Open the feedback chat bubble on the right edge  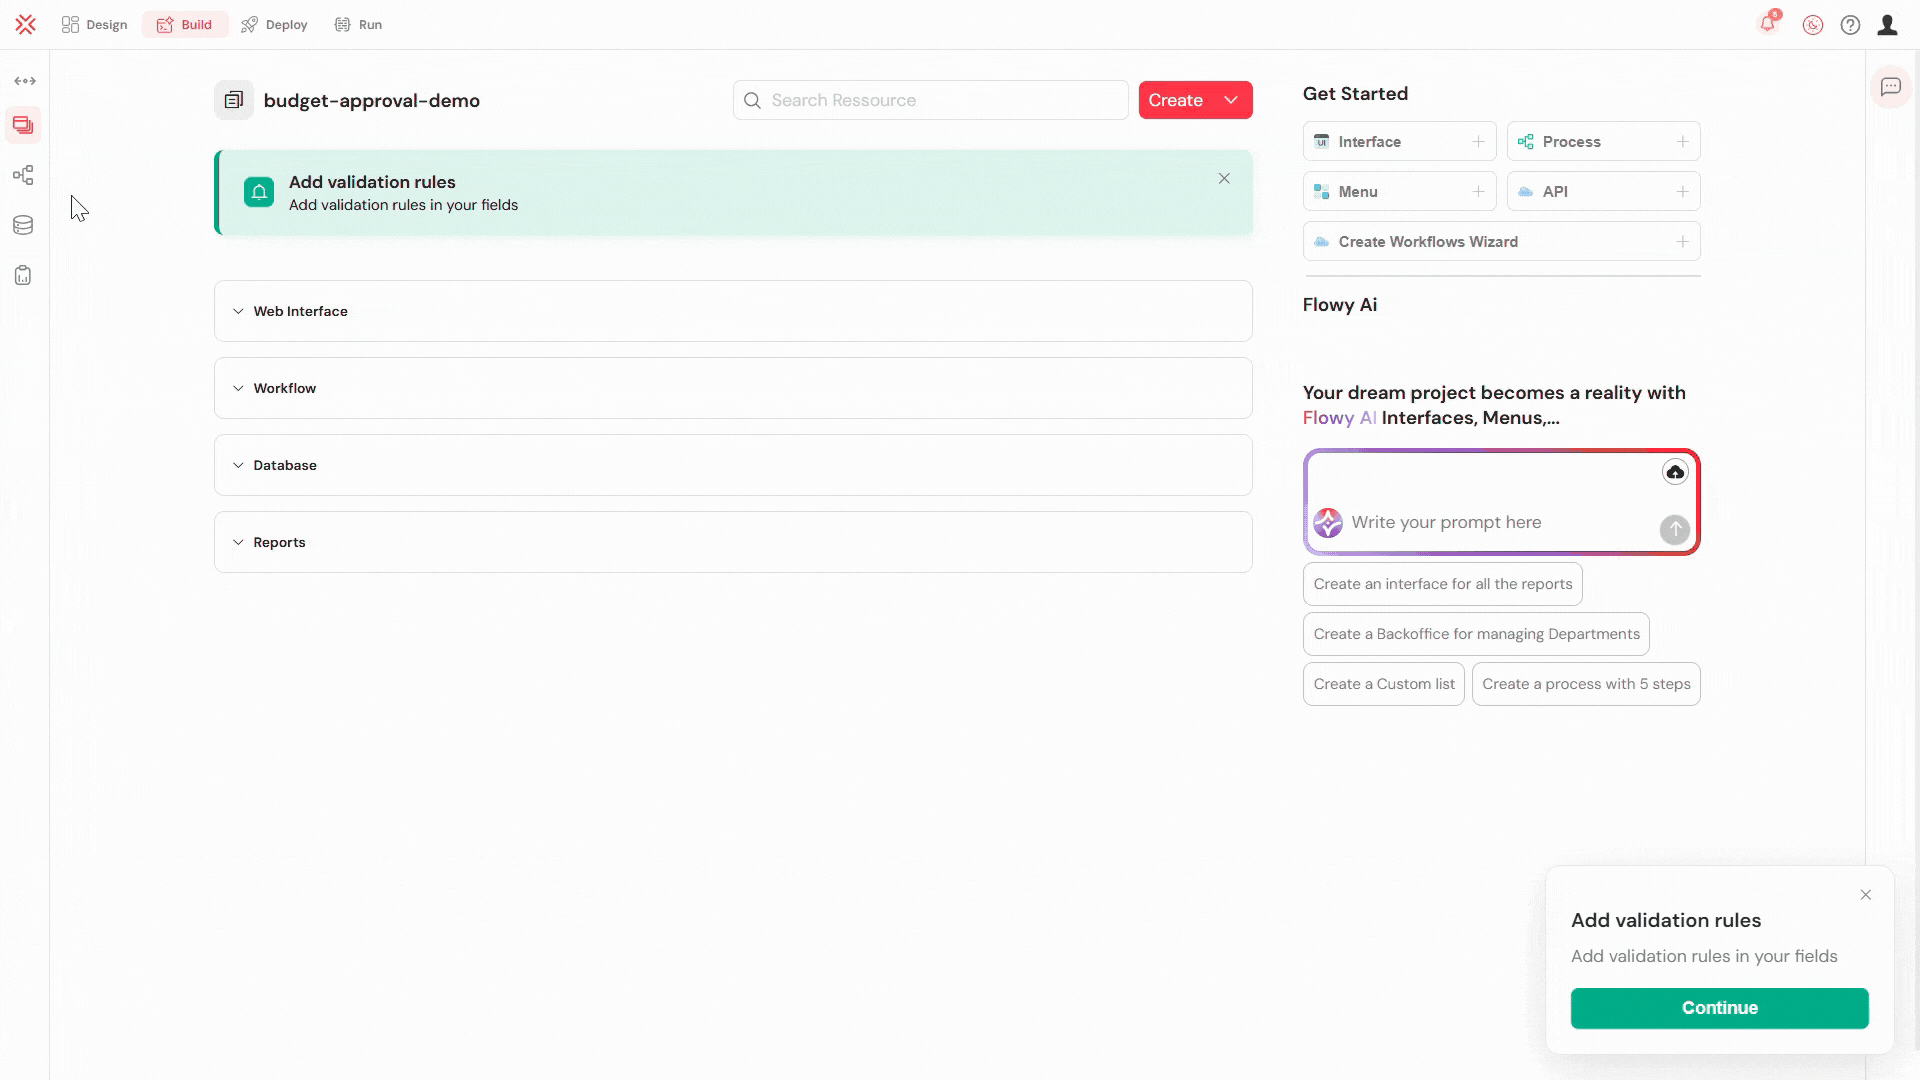(x=1891, y=87)
